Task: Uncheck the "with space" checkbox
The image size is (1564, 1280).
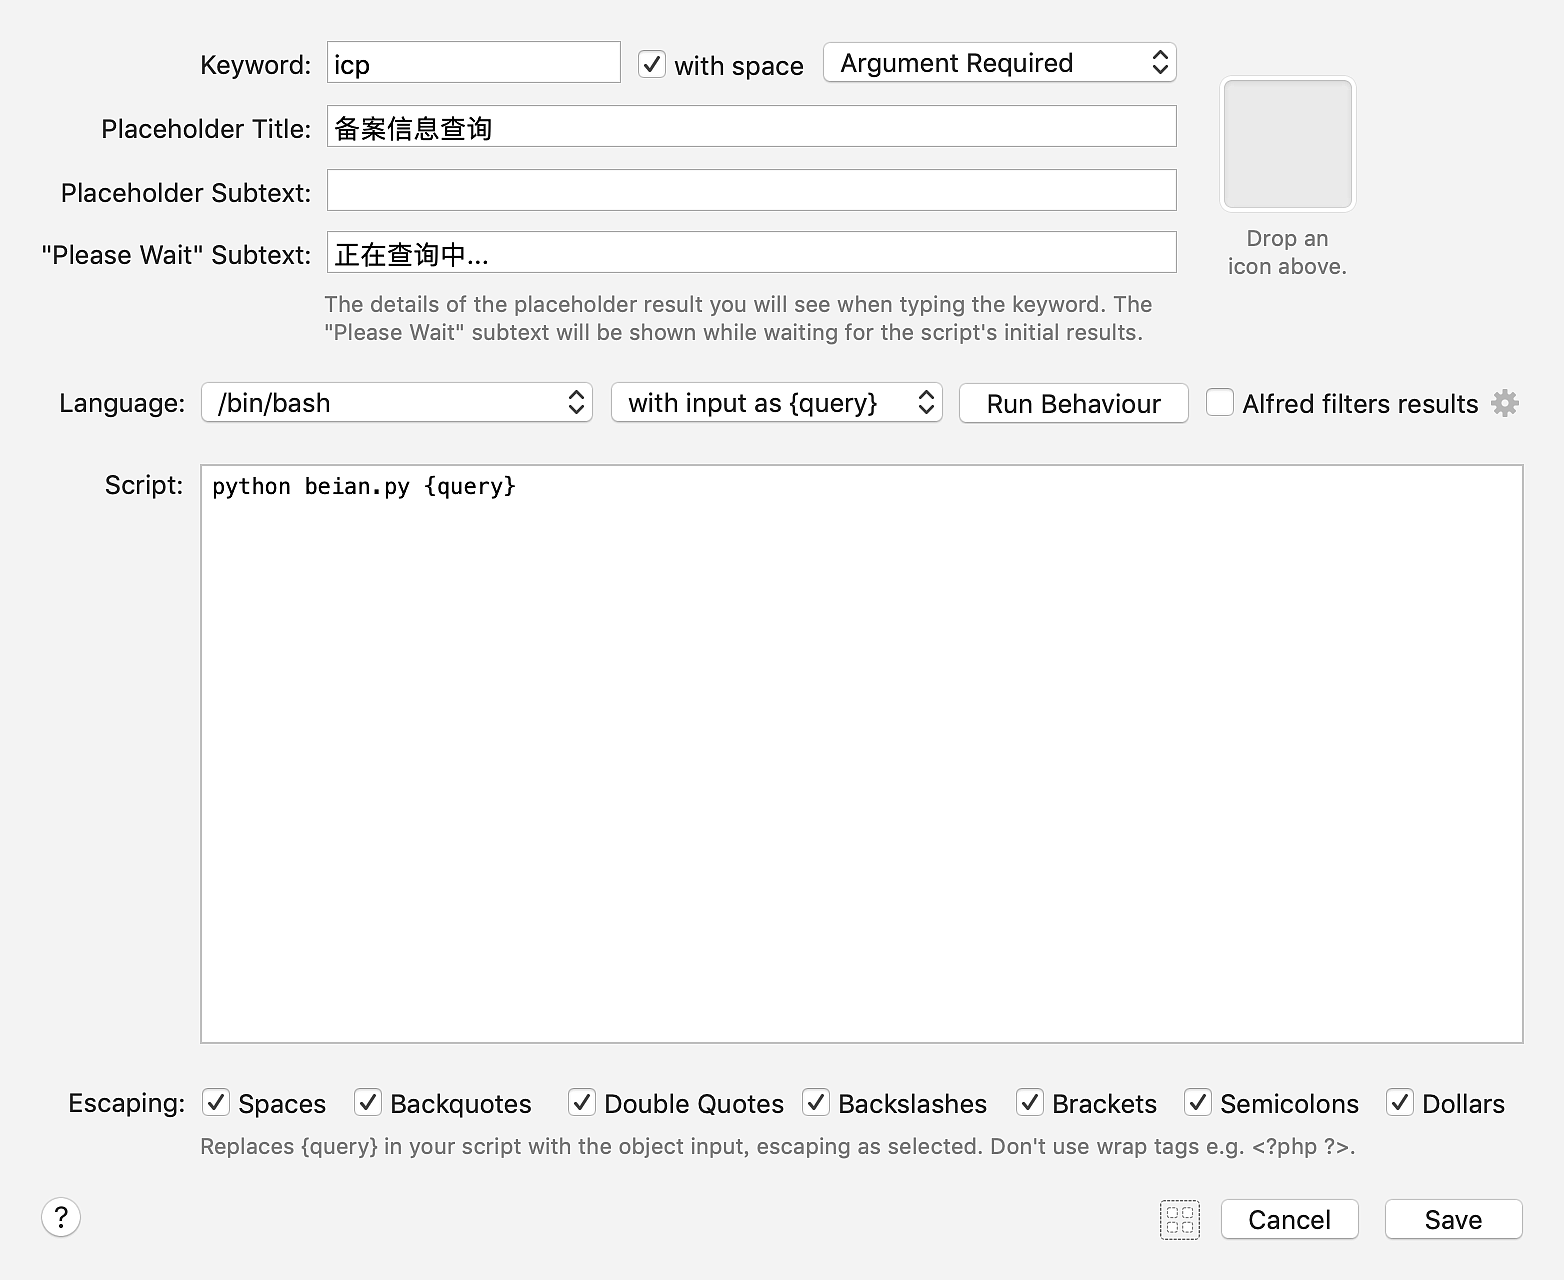Action: pos(652,64)
